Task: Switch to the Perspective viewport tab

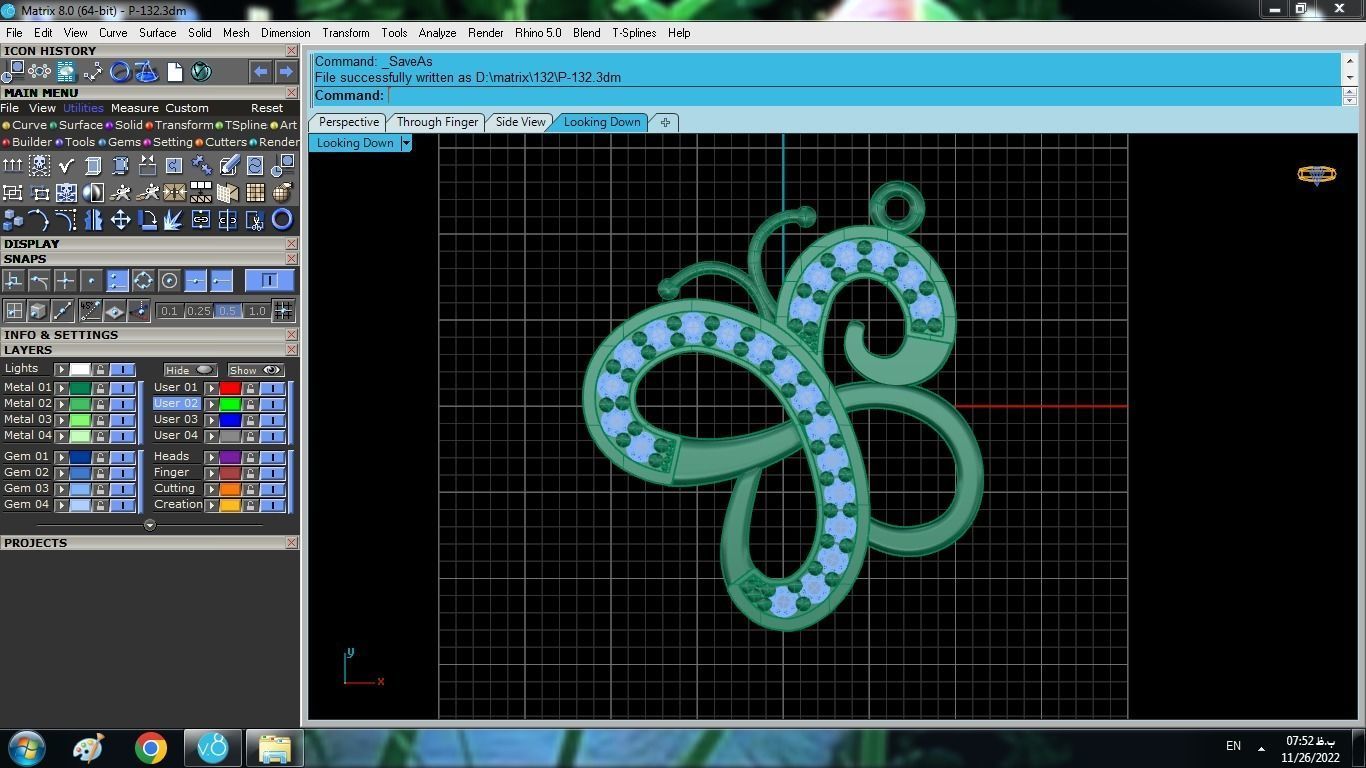Action: 349,122
